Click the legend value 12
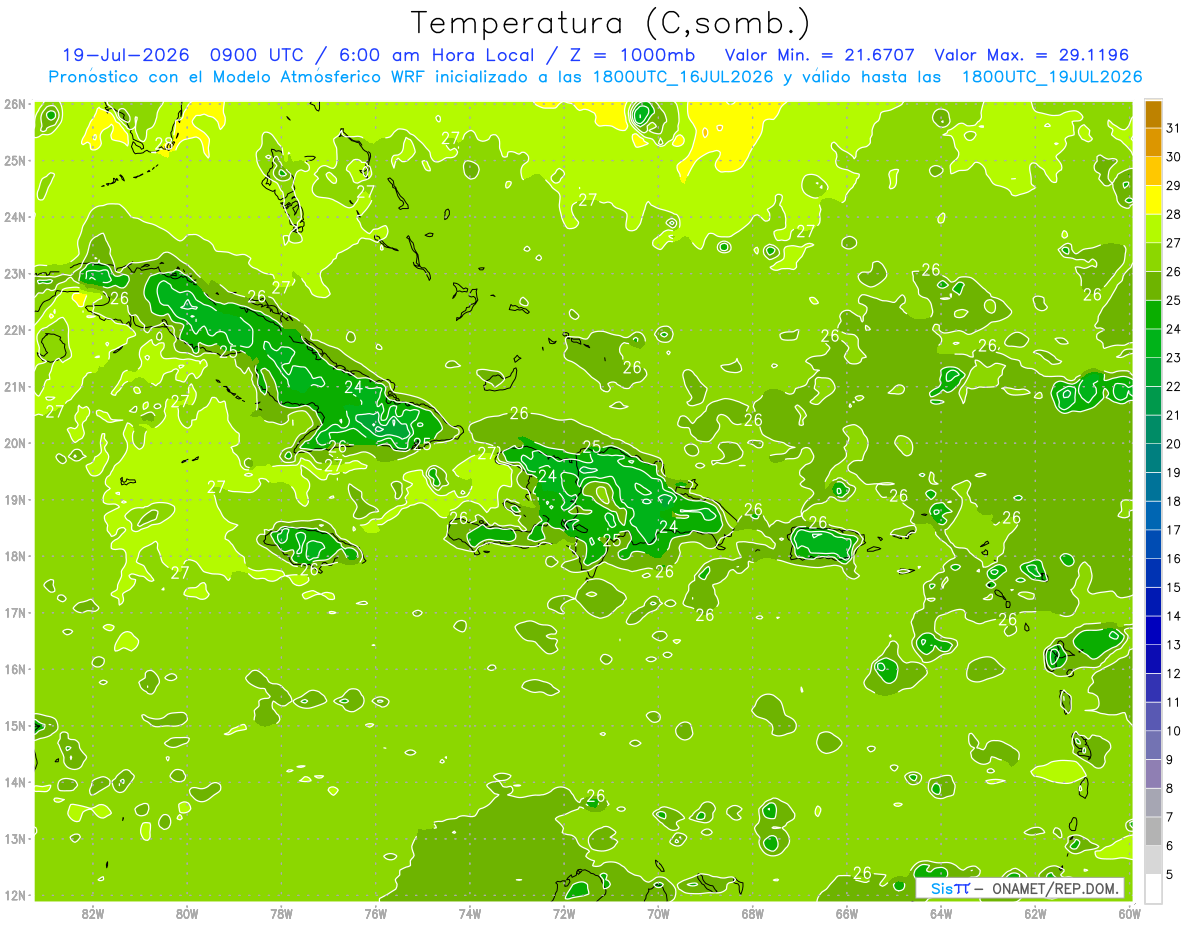This screenshot has width=1200, height=927. pyautogui.click(x=1174, y=673)
